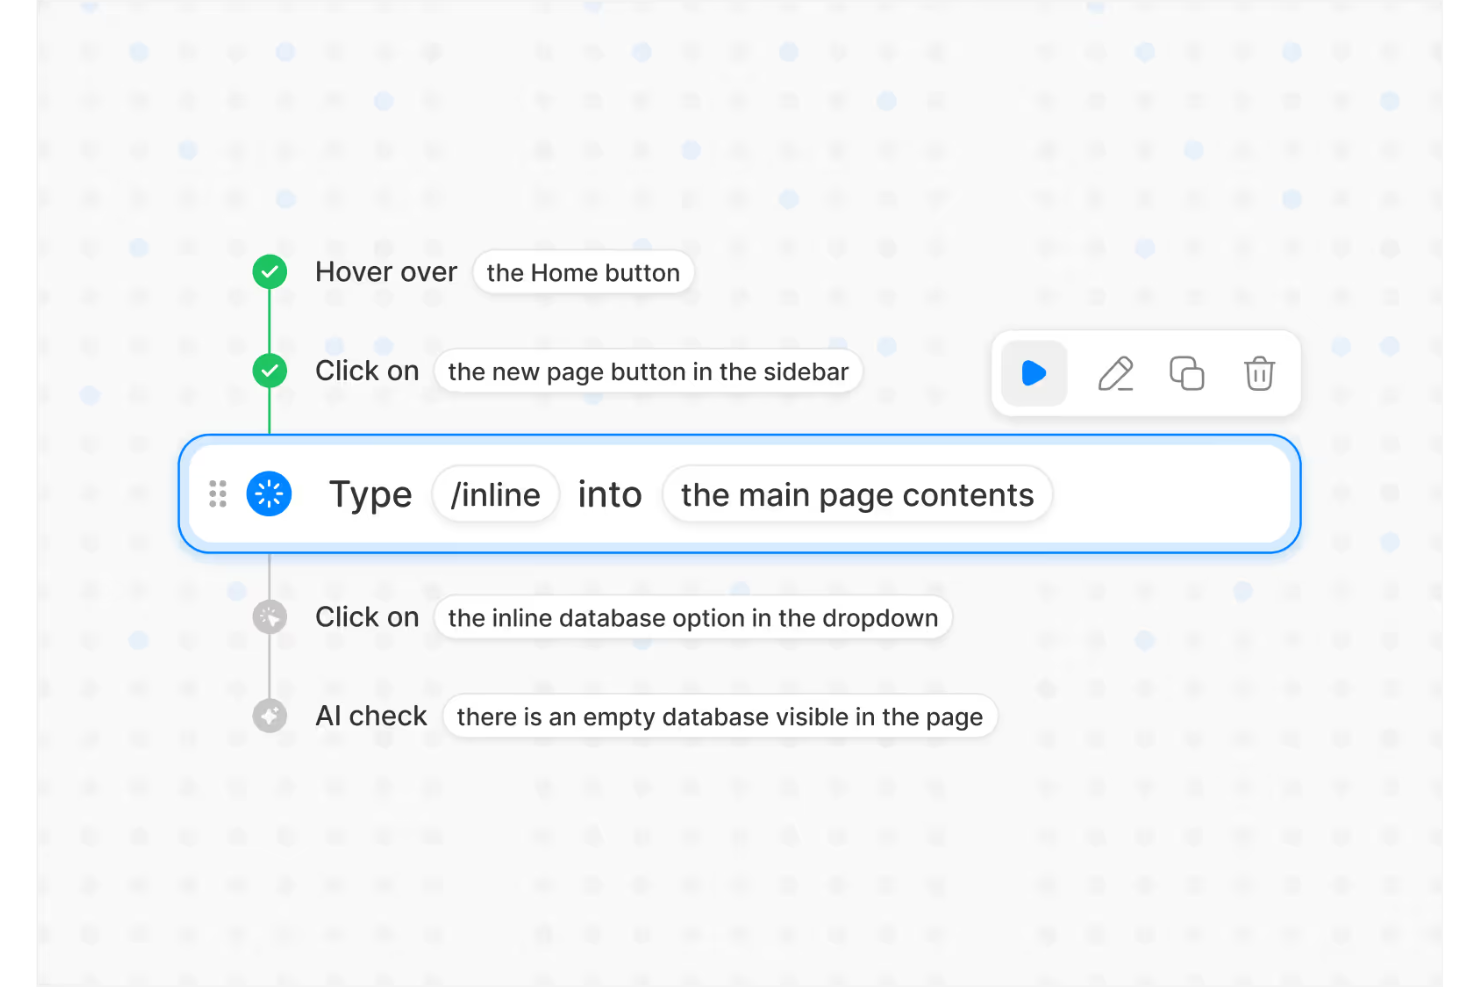Click the green checkmark on the Hover over step
The image size is (1480, 987).
[x=269, y=271]
